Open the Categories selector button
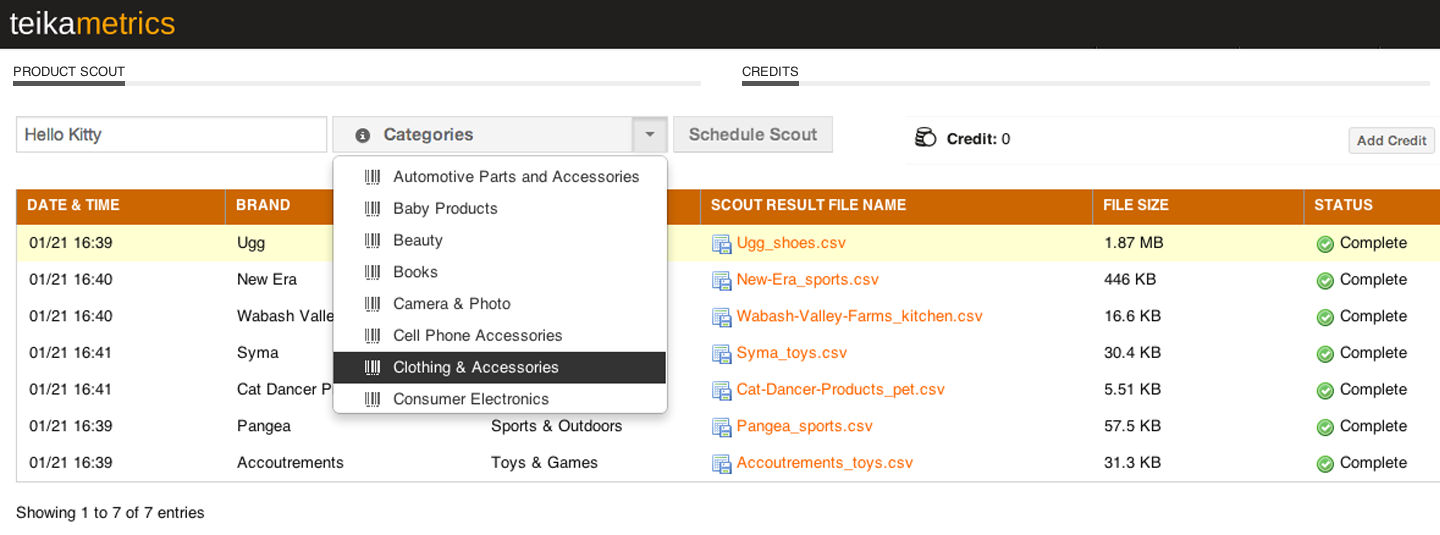This screenshot has height=535, width=1440. pos(482,134)
